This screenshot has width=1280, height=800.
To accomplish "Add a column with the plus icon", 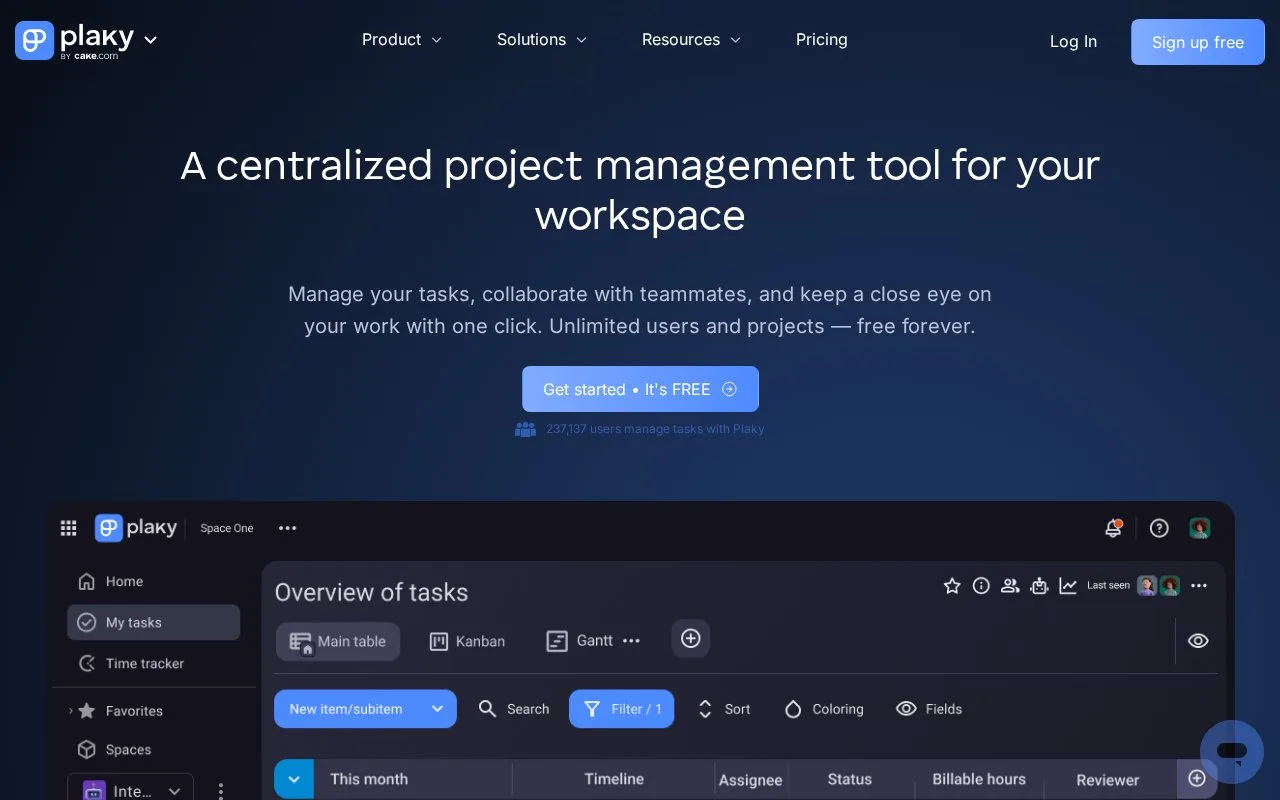I will click(1197, 778).
